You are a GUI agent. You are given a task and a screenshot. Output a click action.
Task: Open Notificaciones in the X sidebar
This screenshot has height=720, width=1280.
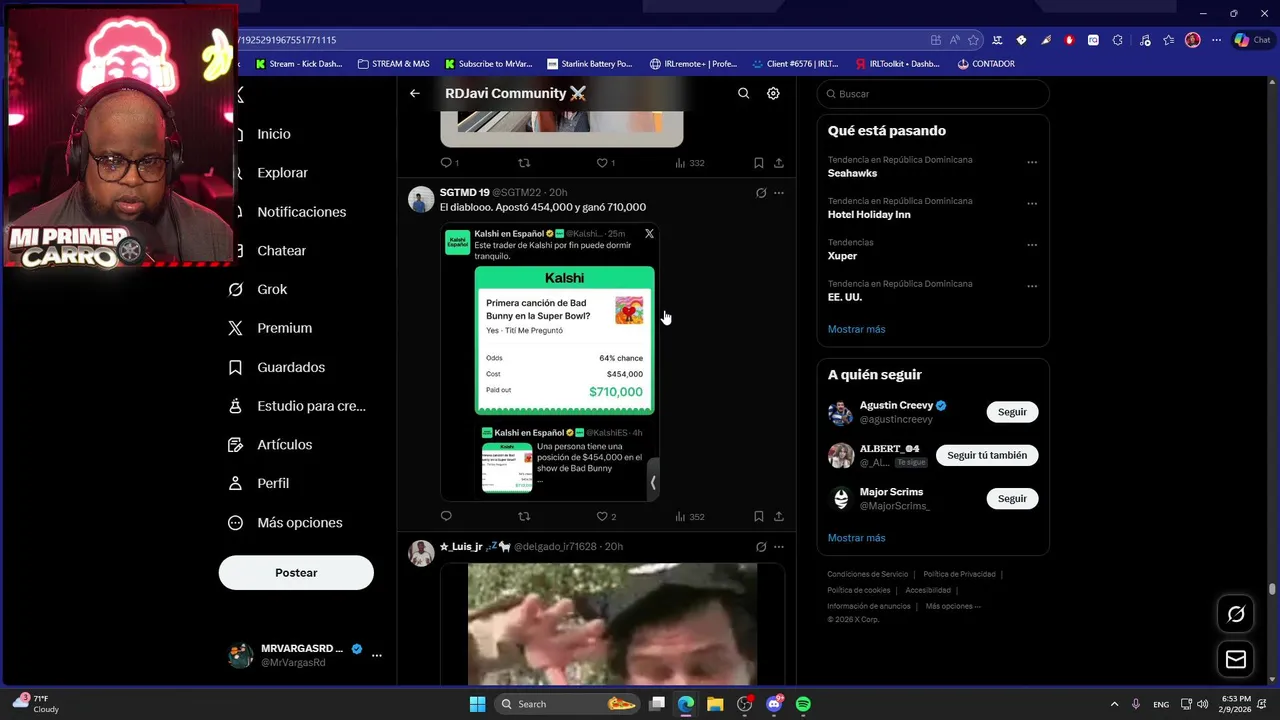coord(301,212)
